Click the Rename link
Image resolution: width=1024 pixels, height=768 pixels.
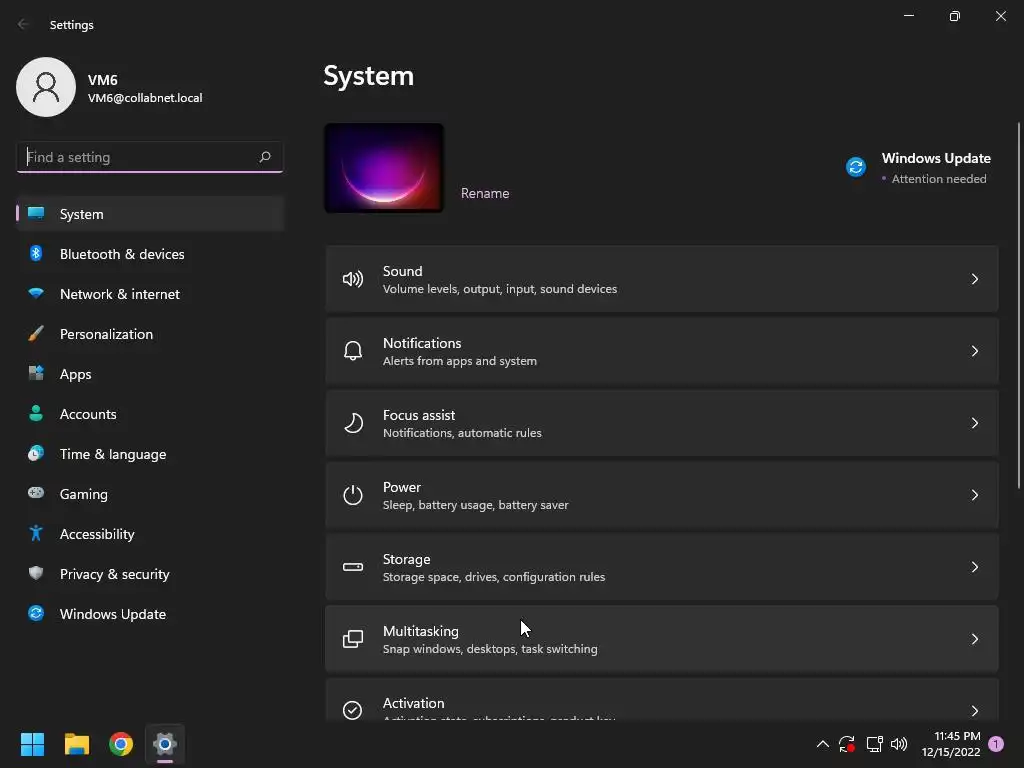485,193
